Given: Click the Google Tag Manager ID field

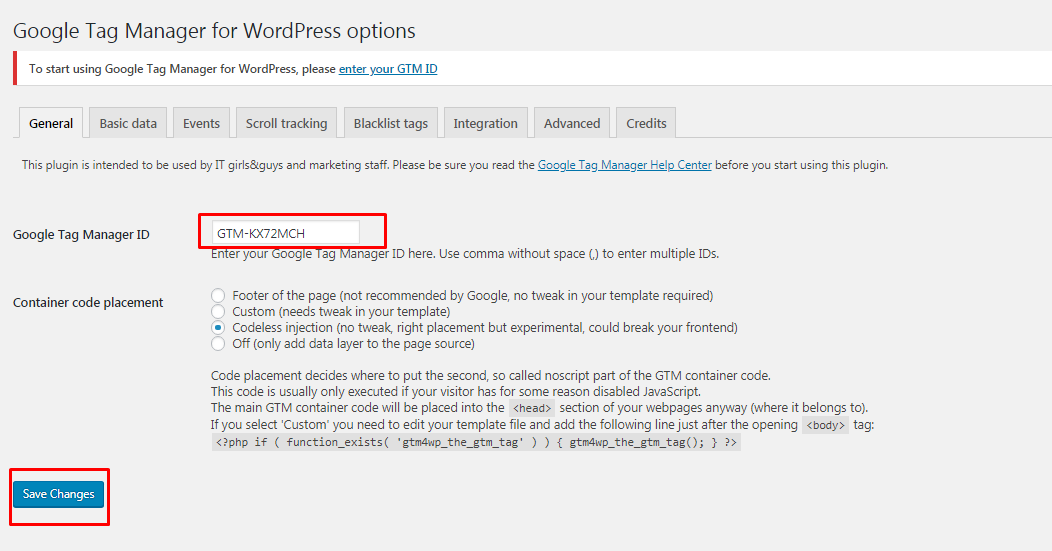Looking at the screenshot, I should pyautogui.click(x=285, y=233).
